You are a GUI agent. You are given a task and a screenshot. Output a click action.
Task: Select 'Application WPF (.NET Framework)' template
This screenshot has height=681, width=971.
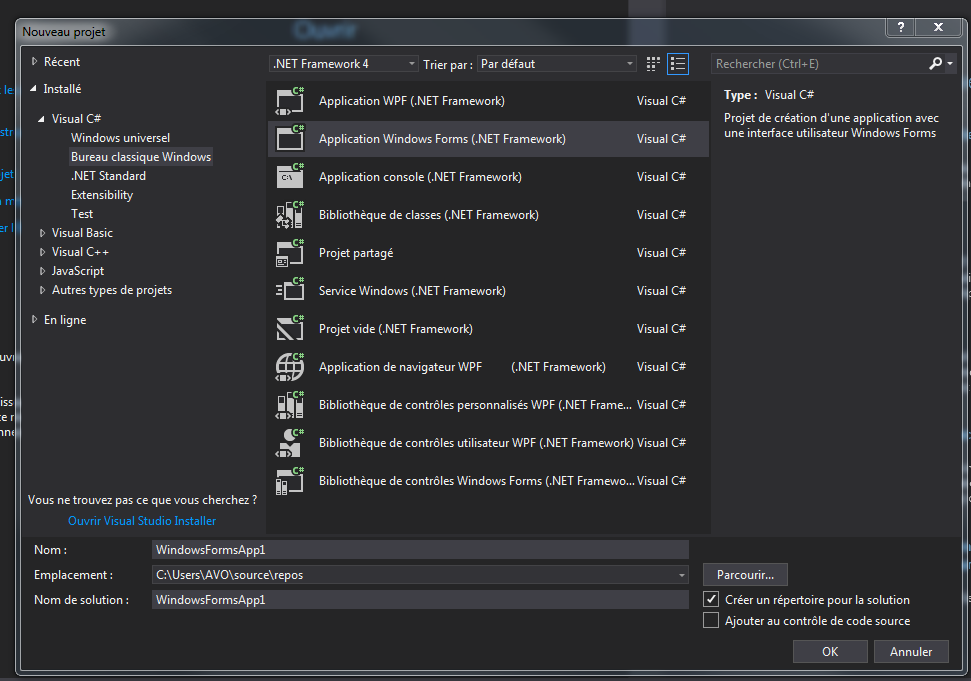tap(488, 101)
